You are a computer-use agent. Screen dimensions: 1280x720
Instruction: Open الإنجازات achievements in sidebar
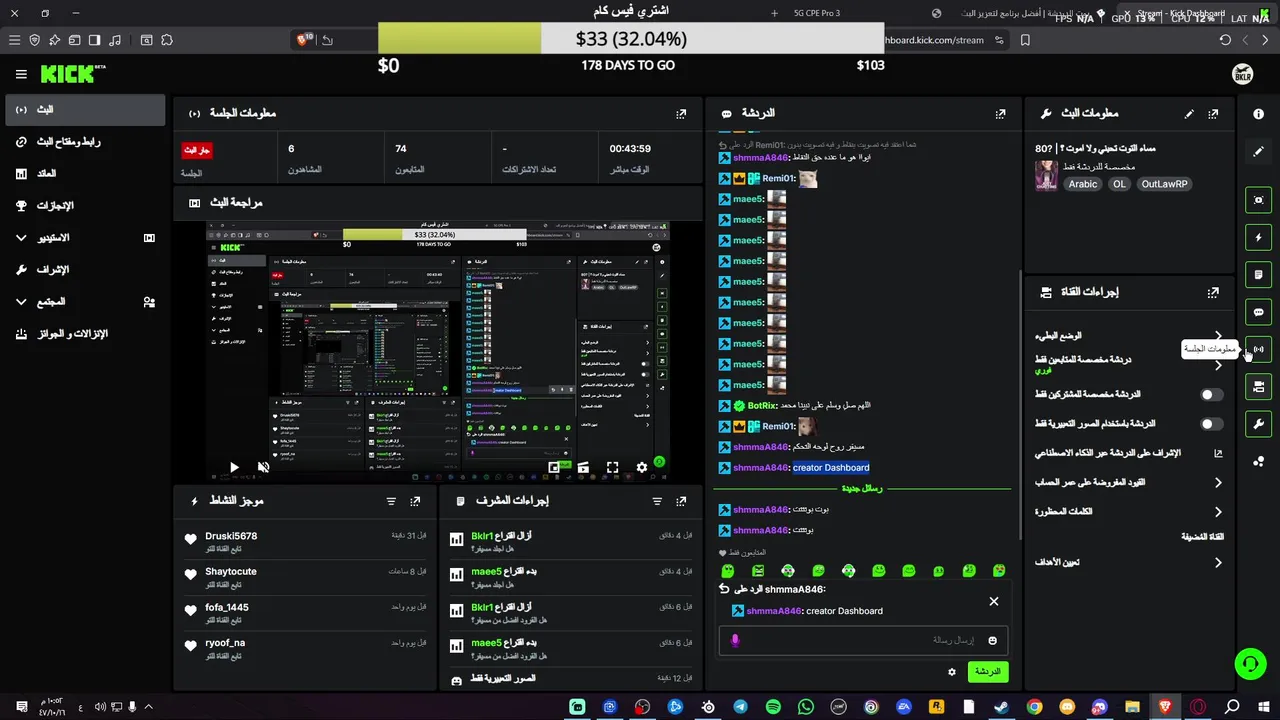[84, 206]
